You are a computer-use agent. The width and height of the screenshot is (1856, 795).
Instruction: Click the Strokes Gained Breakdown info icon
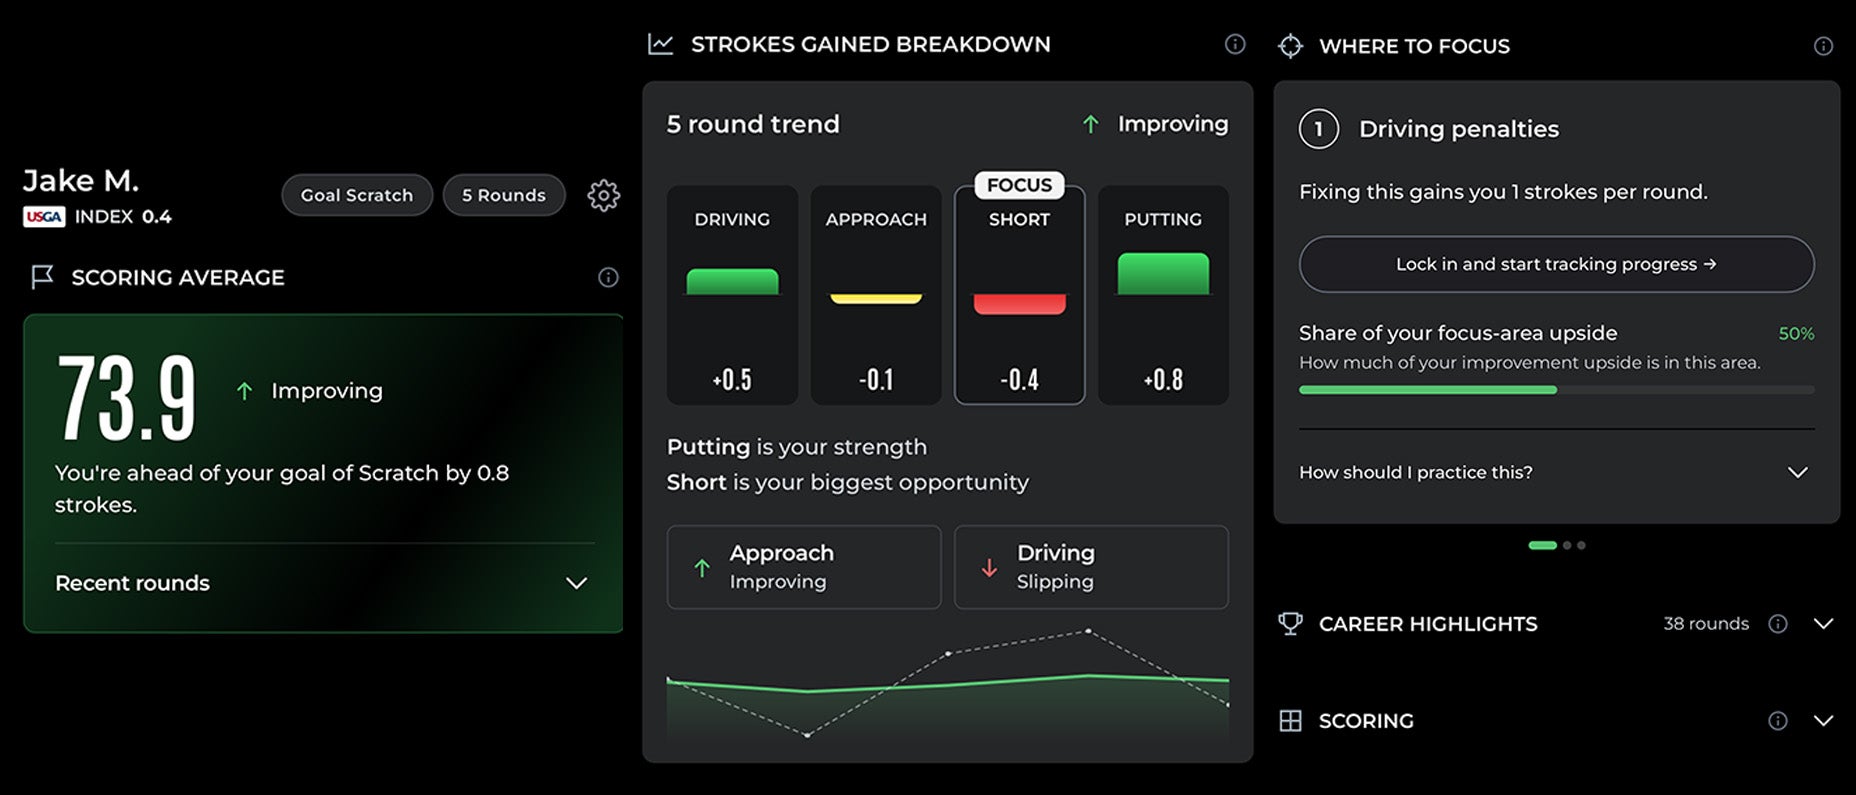[x=1235, y=44]
